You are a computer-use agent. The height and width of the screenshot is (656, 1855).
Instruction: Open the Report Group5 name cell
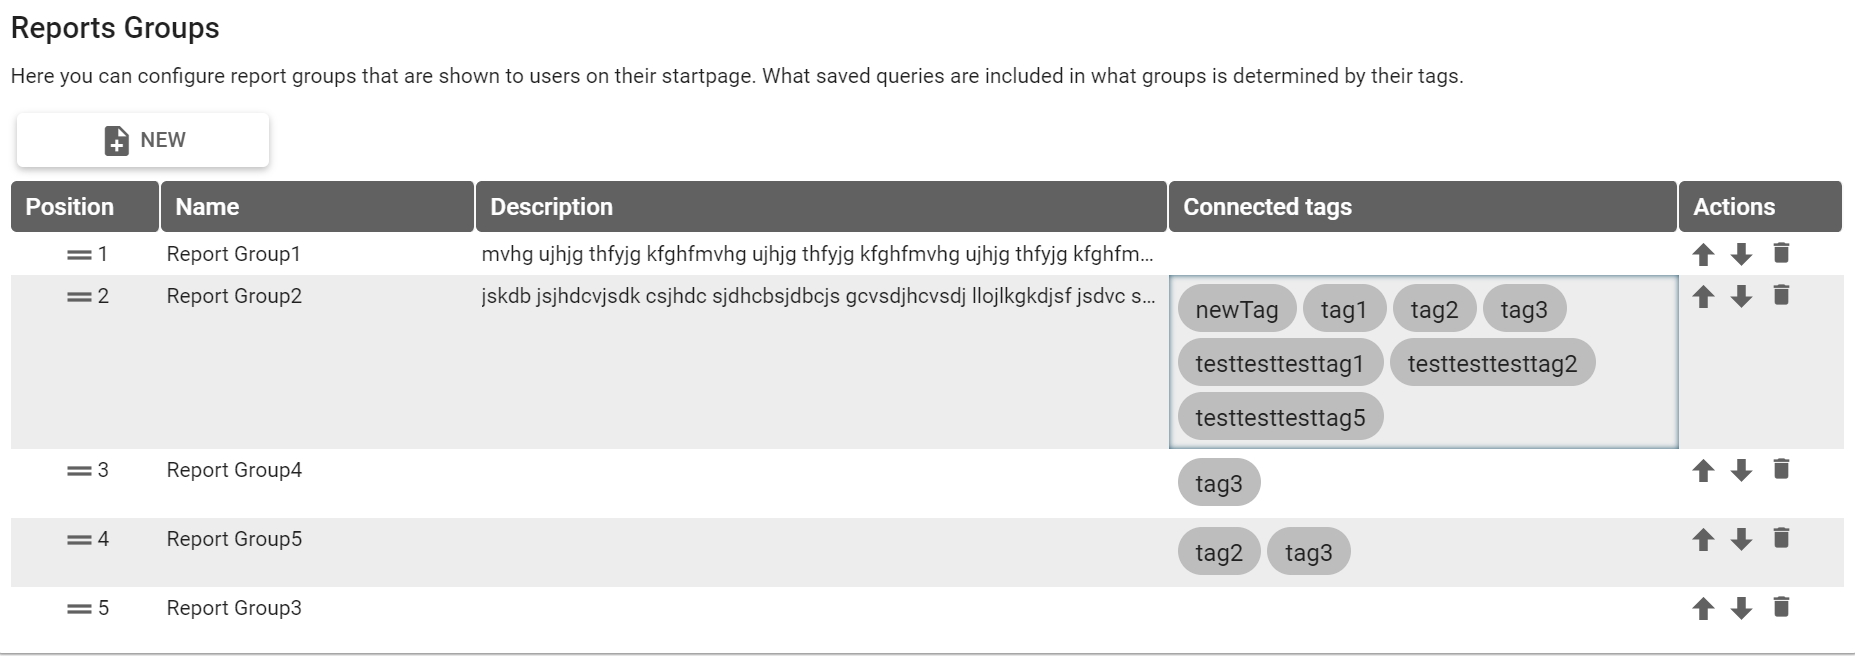(234, 539)
